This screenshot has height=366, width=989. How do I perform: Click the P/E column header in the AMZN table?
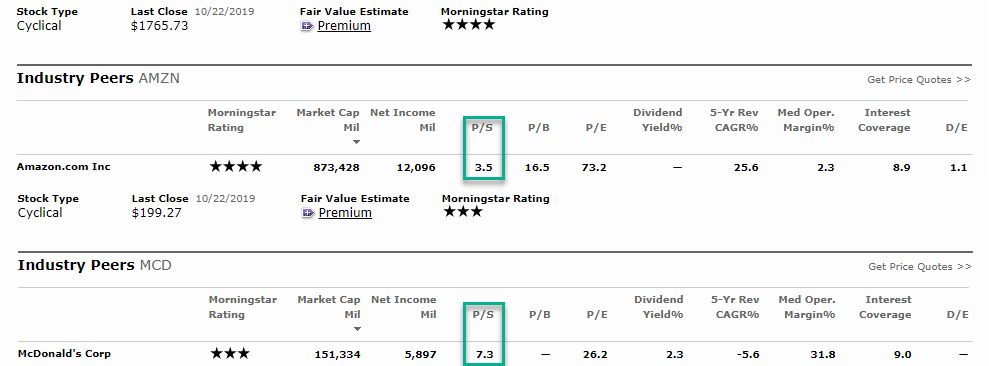[596, 127]
